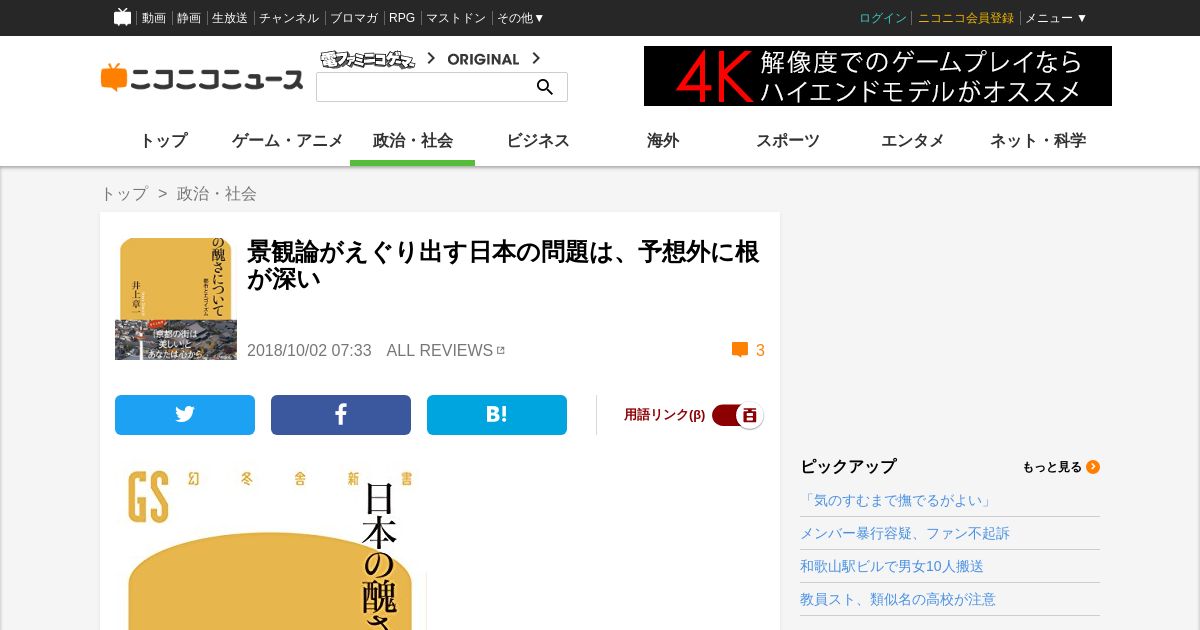Click the search magnifier icon

point(545,87)
